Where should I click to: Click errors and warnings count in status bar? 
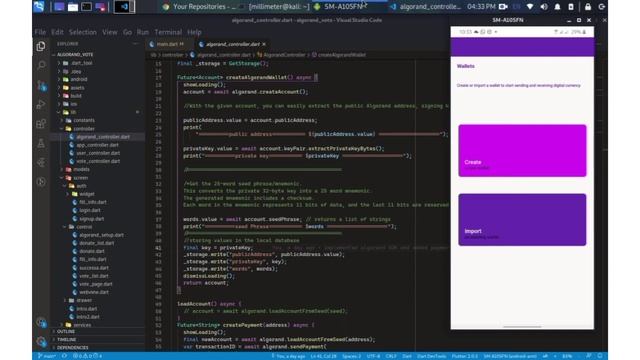pos(87,356)
